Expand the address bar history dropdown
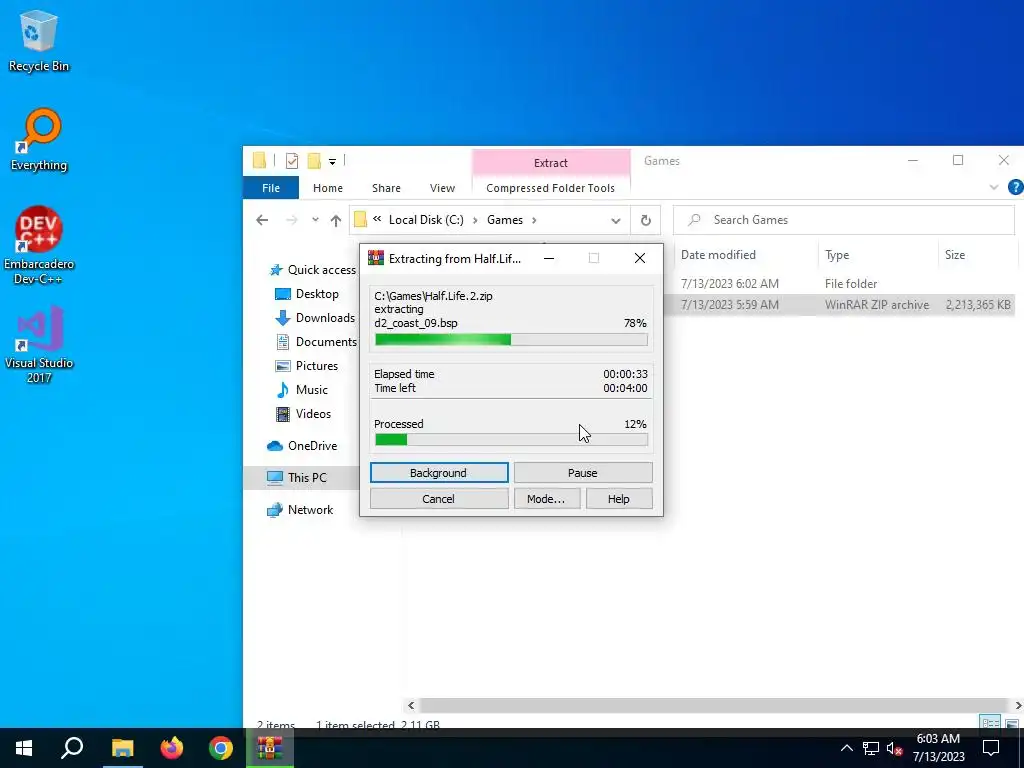1024x768 pixels. tap(615, 221)
